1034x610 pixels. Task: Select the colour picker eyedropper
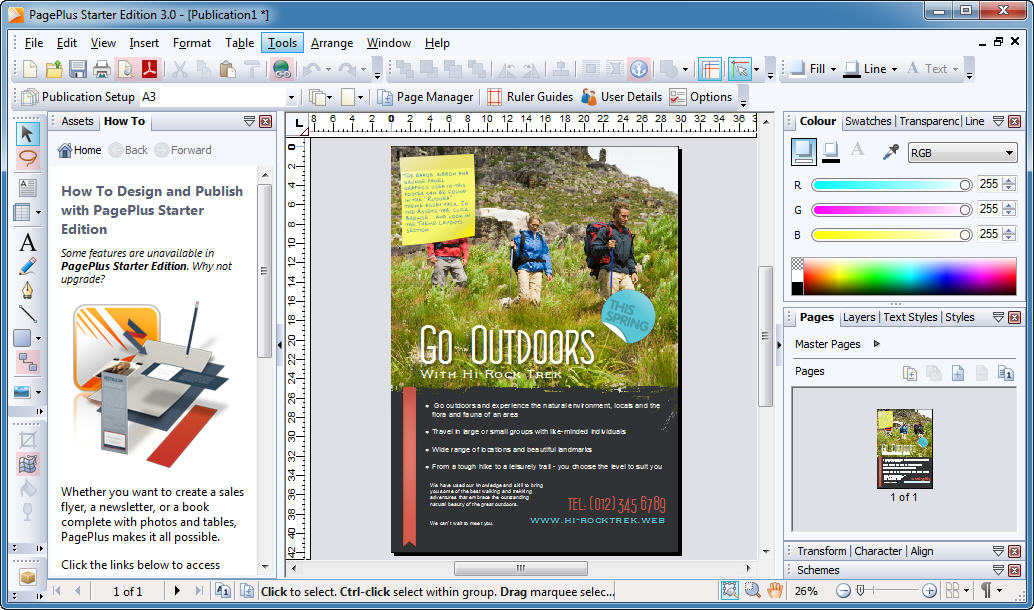click(x=890, y=152)
